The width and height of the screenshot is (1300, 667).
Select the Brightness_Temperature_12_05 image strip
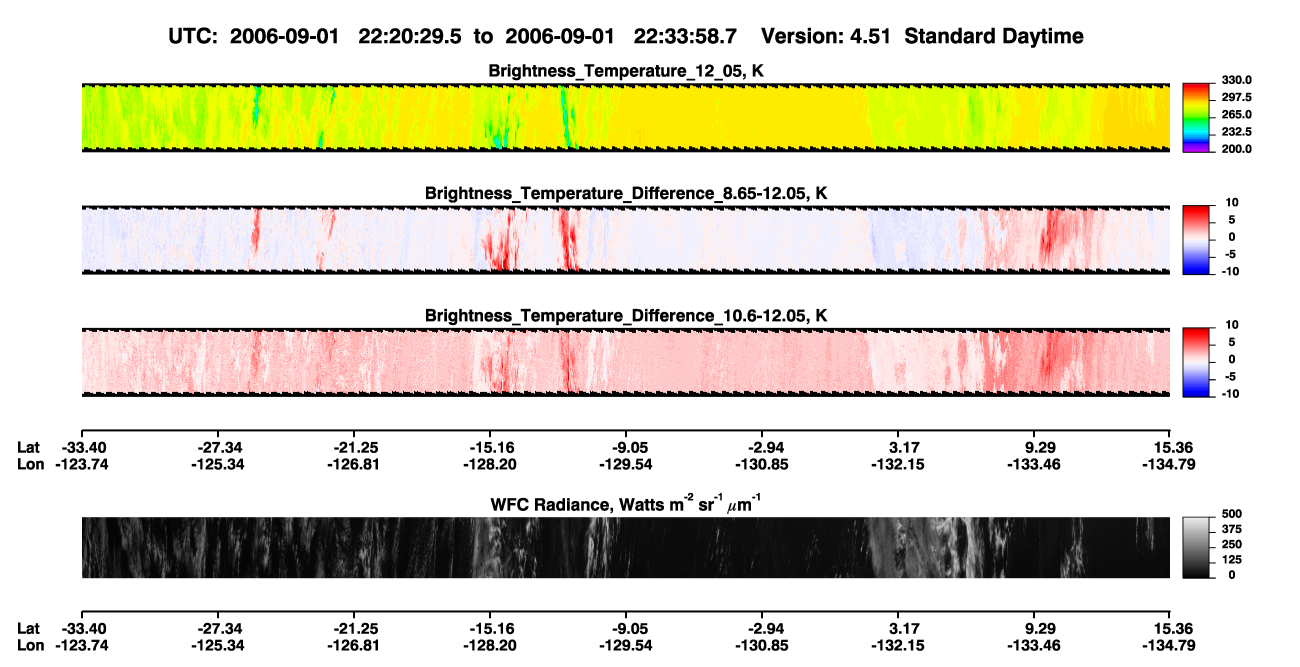(625, 117)
